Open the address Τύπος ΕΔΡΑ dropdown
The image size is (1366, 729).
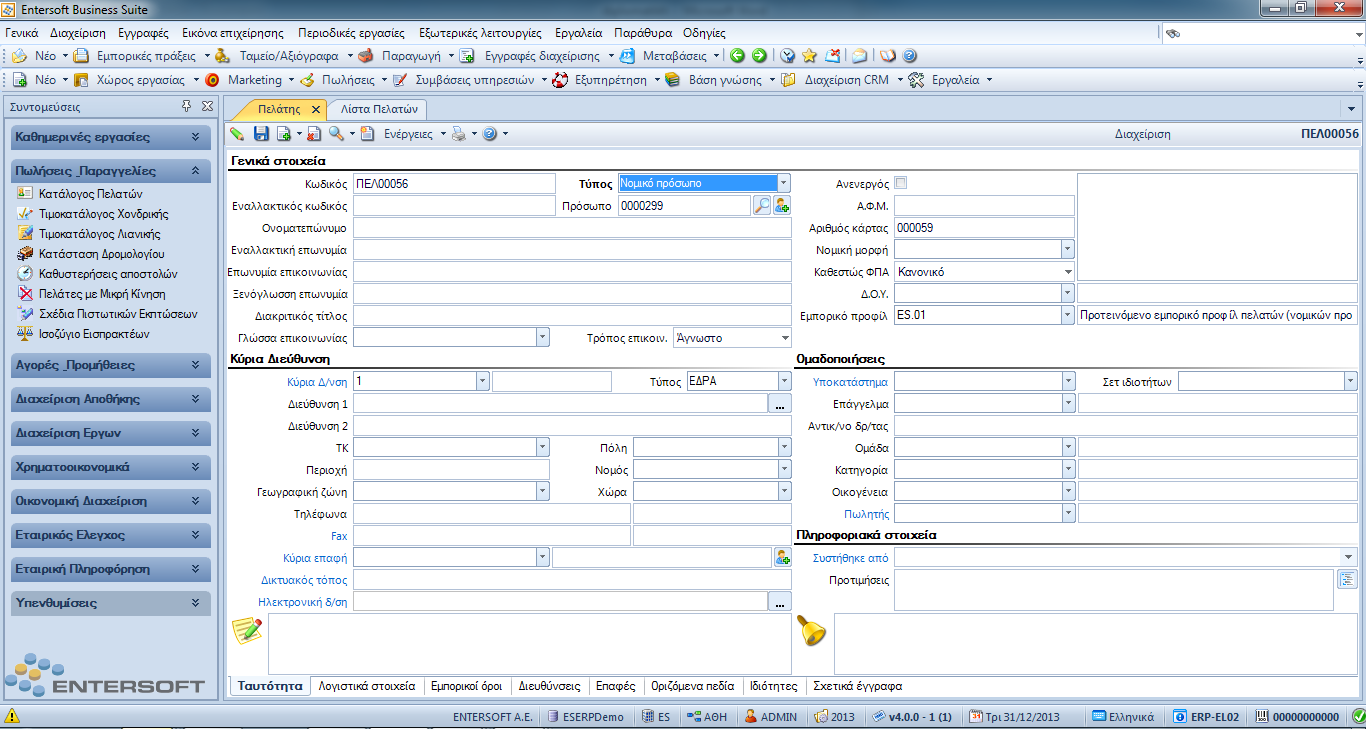(784, 381)
